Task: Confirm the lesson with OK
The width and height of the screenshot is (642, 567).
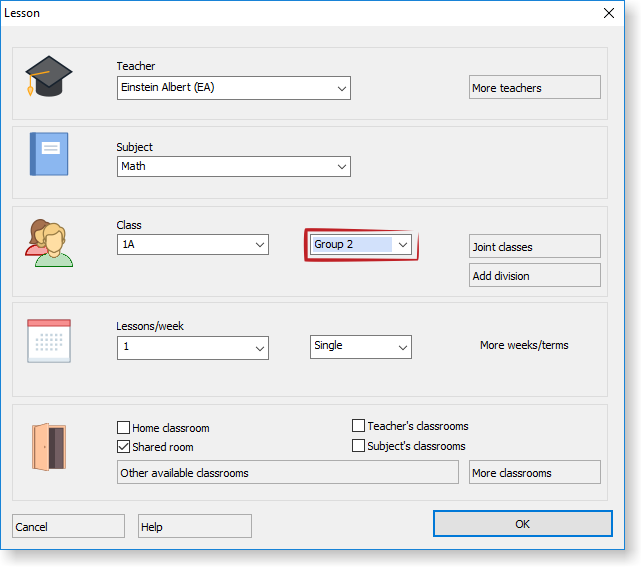Action: 522,524
